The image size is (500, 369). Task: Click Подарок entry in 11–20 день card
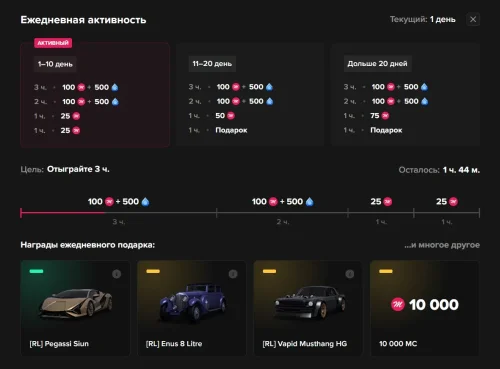click(x=231, y=130)
